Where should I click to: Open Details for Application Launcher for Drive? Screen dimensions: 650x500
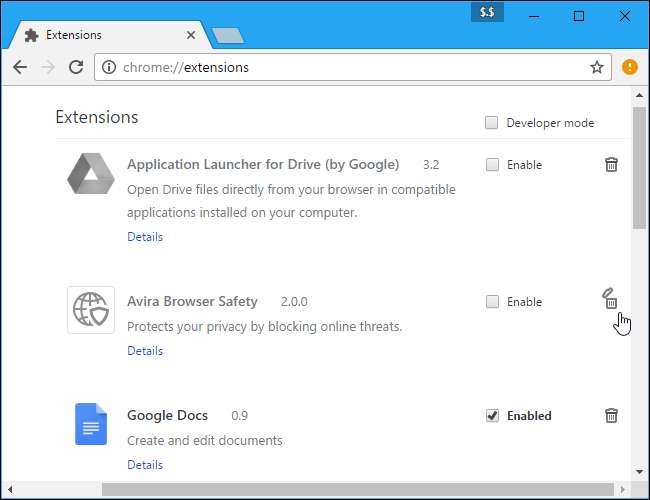(145, 237)
